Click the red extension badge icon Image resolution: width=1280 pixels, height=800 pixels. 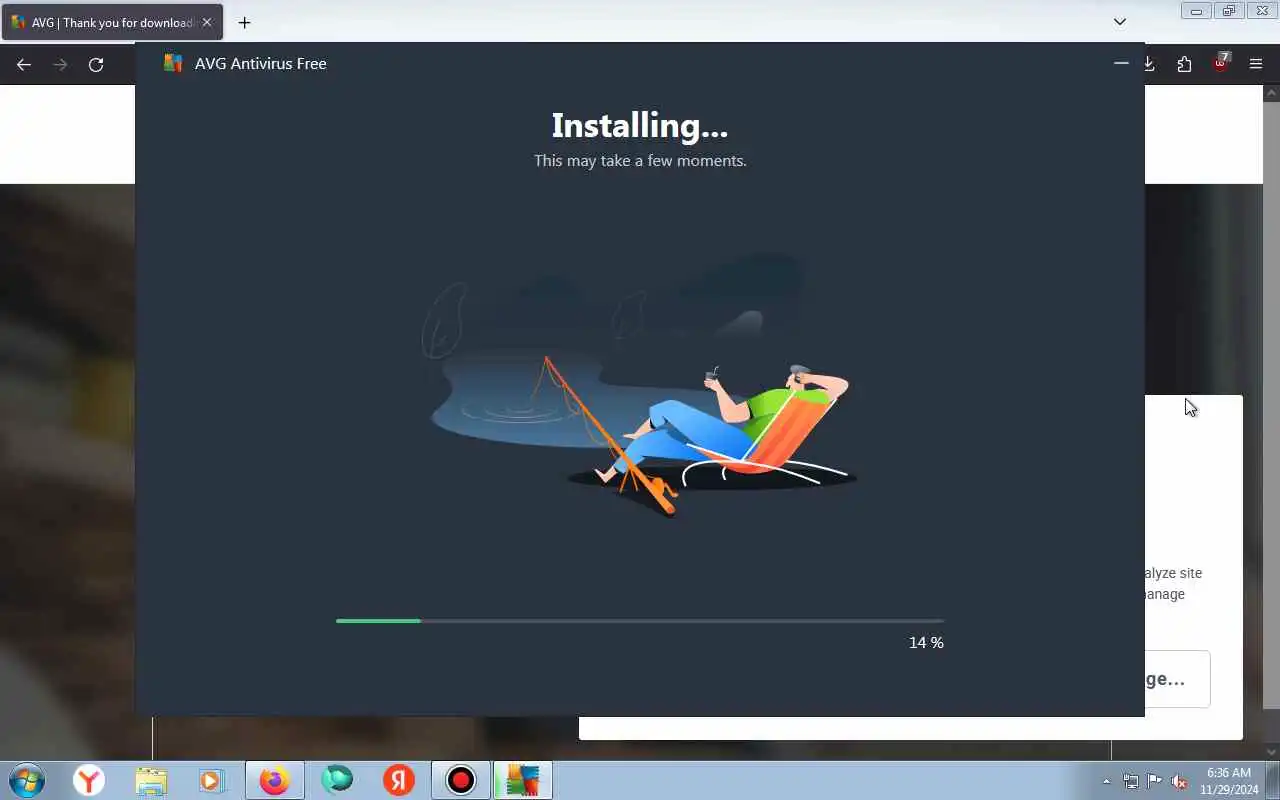pos(1220,63)
